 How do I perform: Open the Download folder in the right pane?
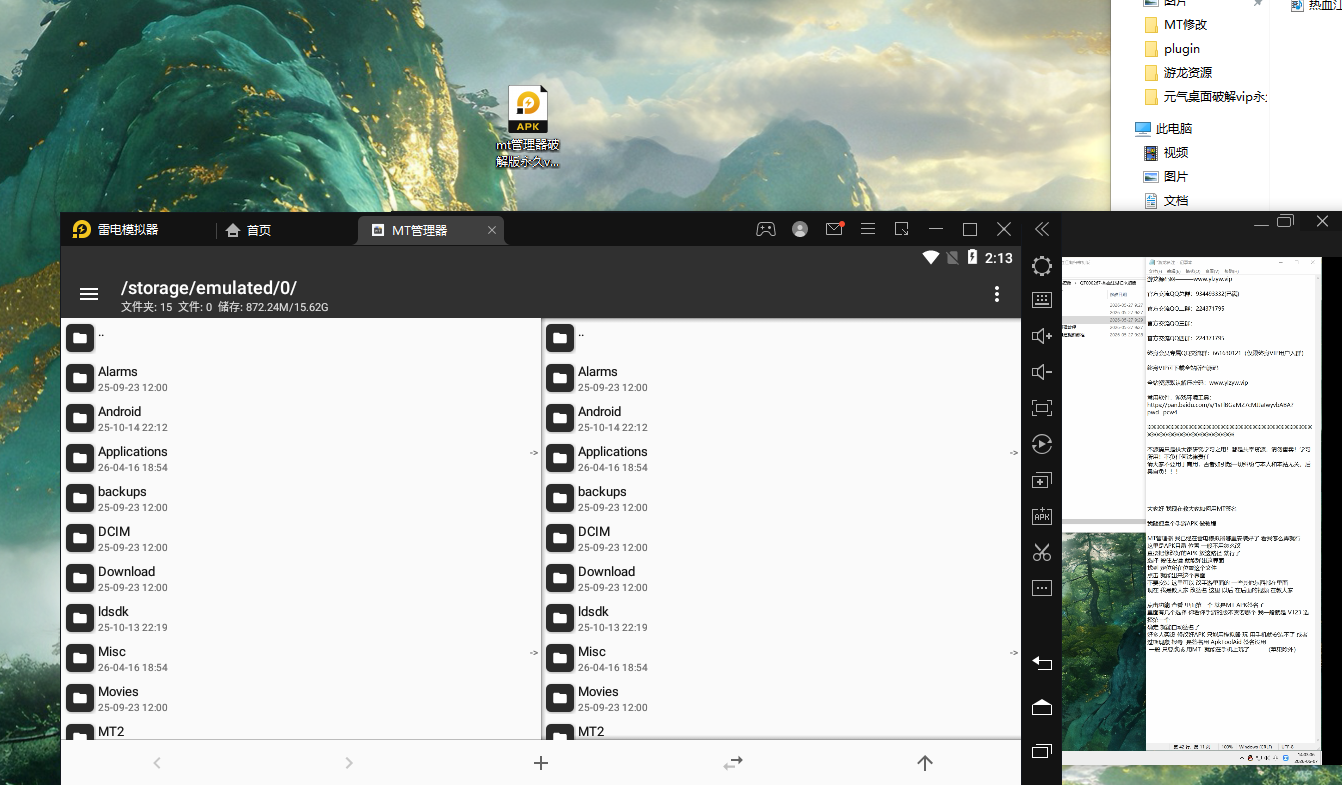pos(781,578)
